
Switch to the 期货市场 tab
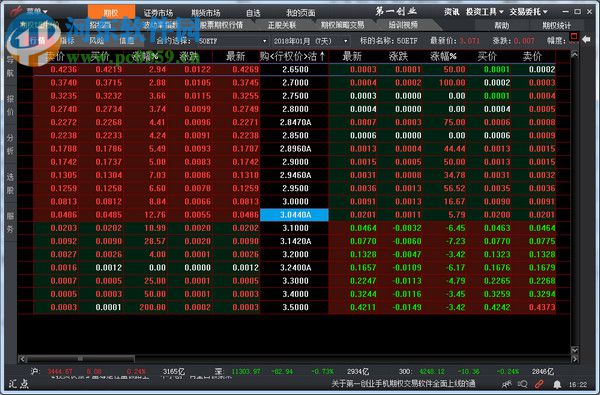coord(206,13)
